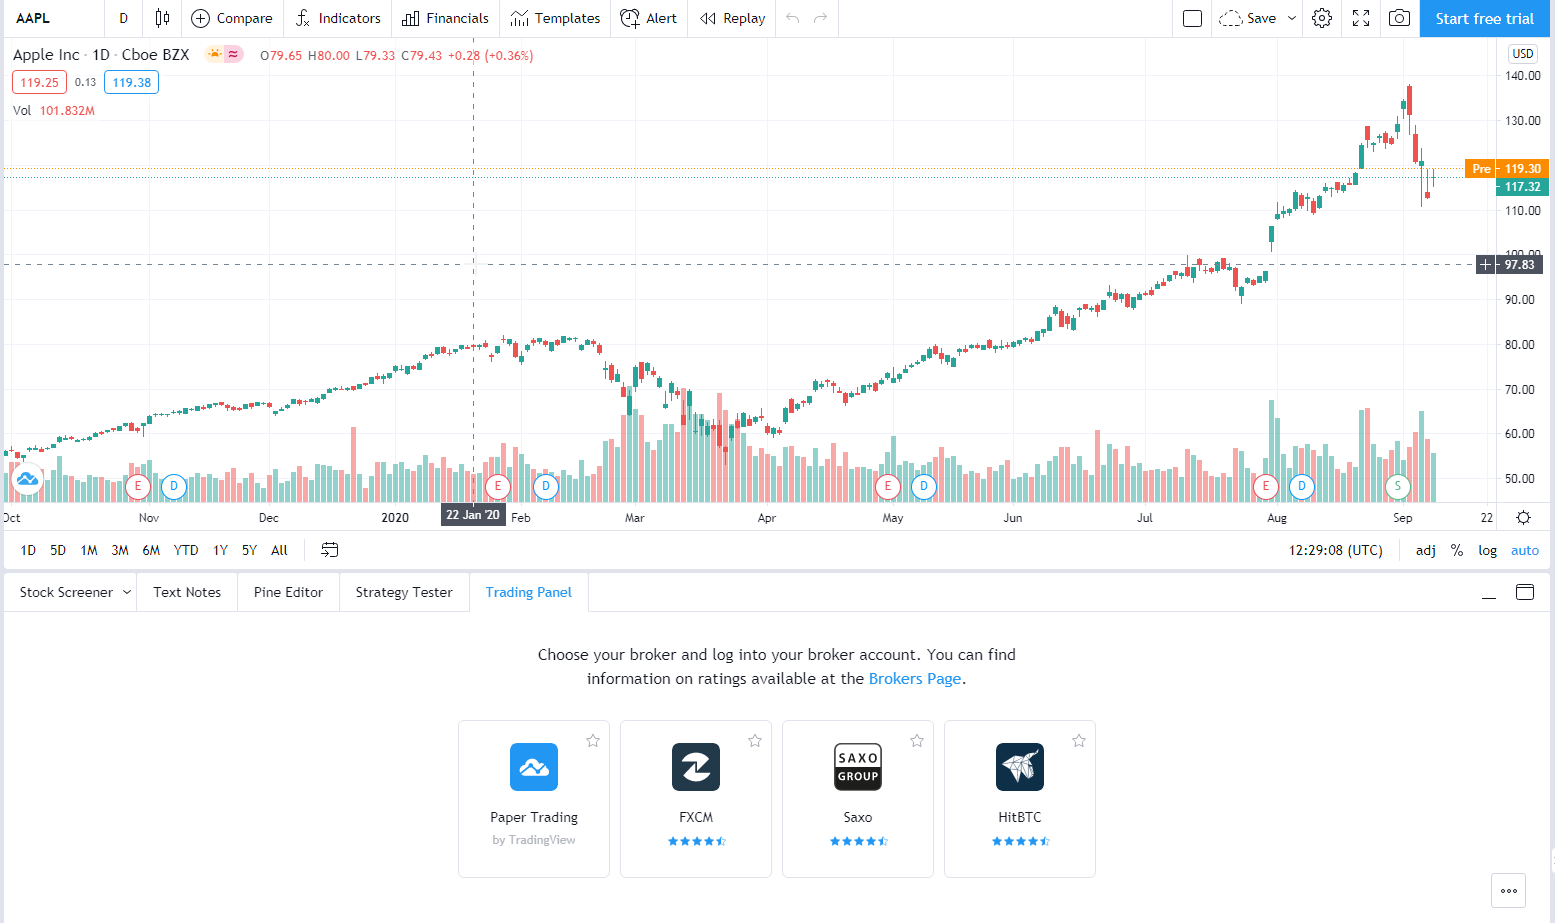The width and height of the screenshot is (1555, 923).
Task: Open time axis settings gear
Action: coord(1523,517)
